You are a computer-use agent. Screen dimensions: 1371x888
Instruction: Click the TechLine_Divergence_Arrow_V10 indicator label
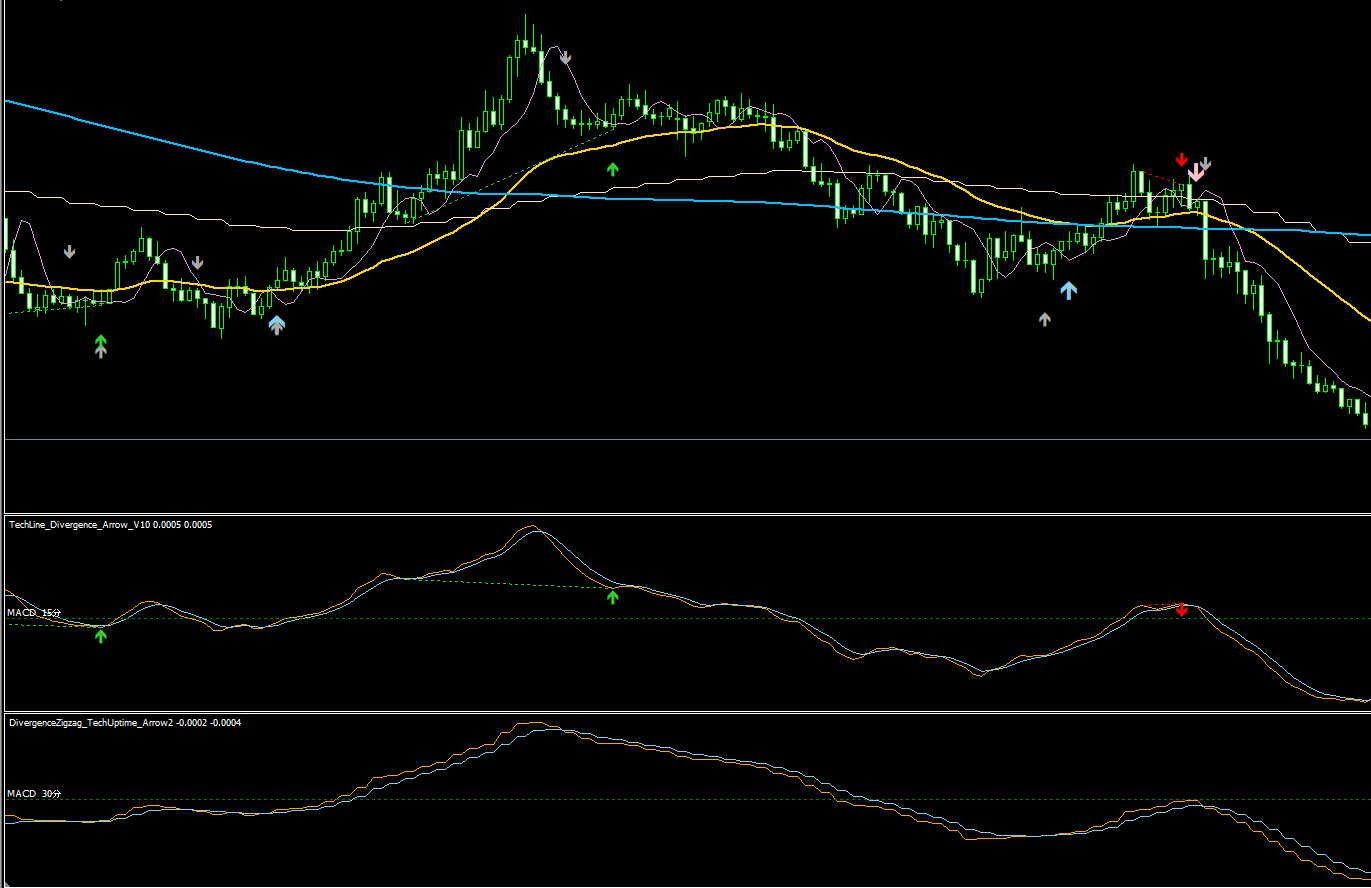(x=110, y=524)
